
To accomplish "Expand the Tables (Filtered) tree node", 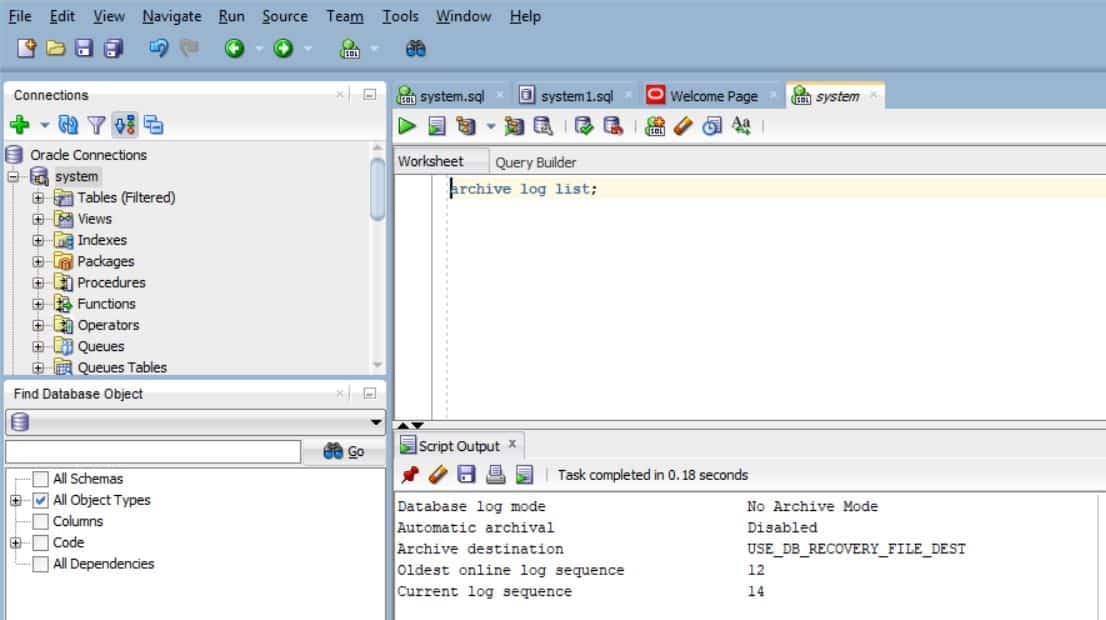I will 37,197.
